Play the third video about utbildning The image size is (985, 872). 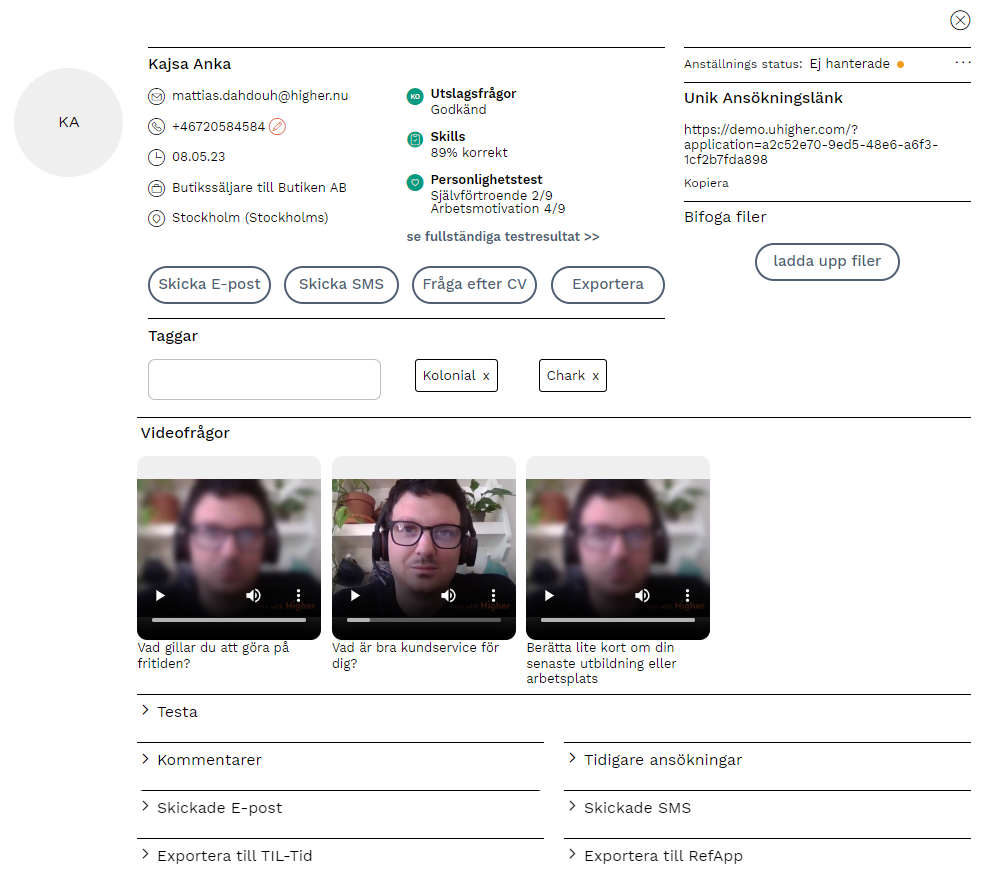(x=549, y=596)
